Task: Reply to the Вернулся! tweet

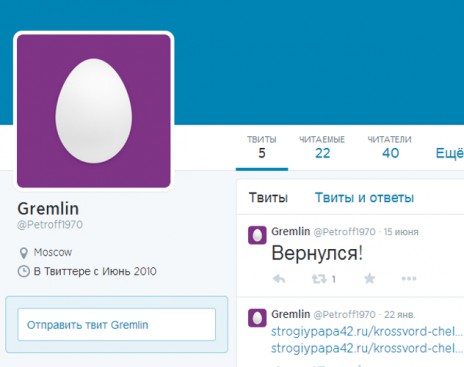Action: point(279,279)
